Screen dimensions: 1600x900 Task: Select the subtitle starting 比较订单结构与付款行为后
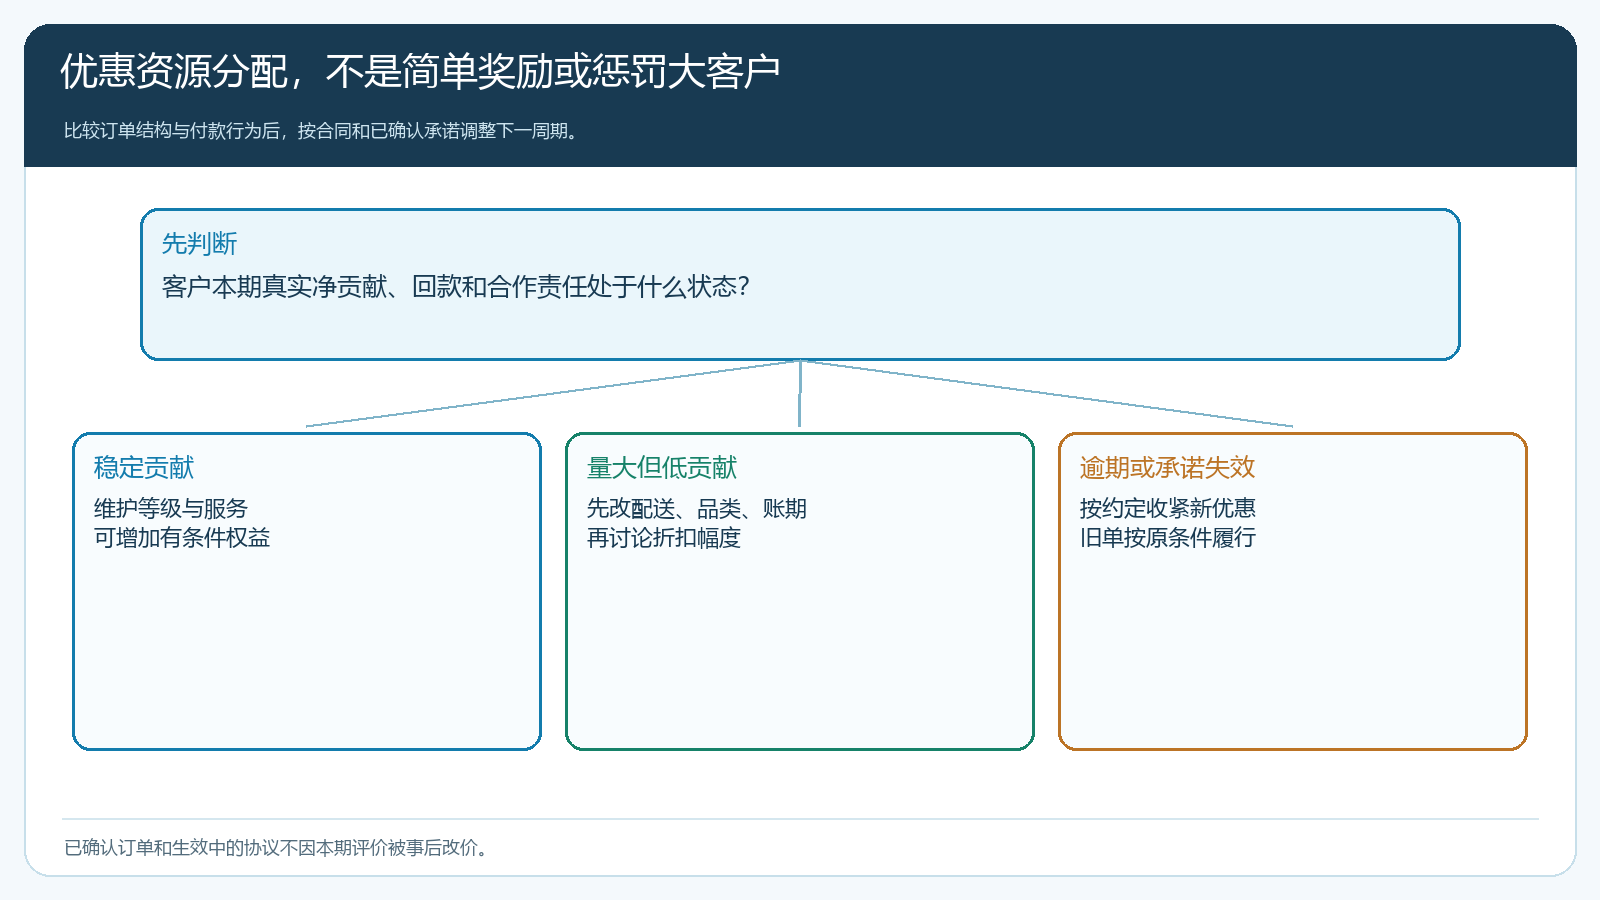322,131
